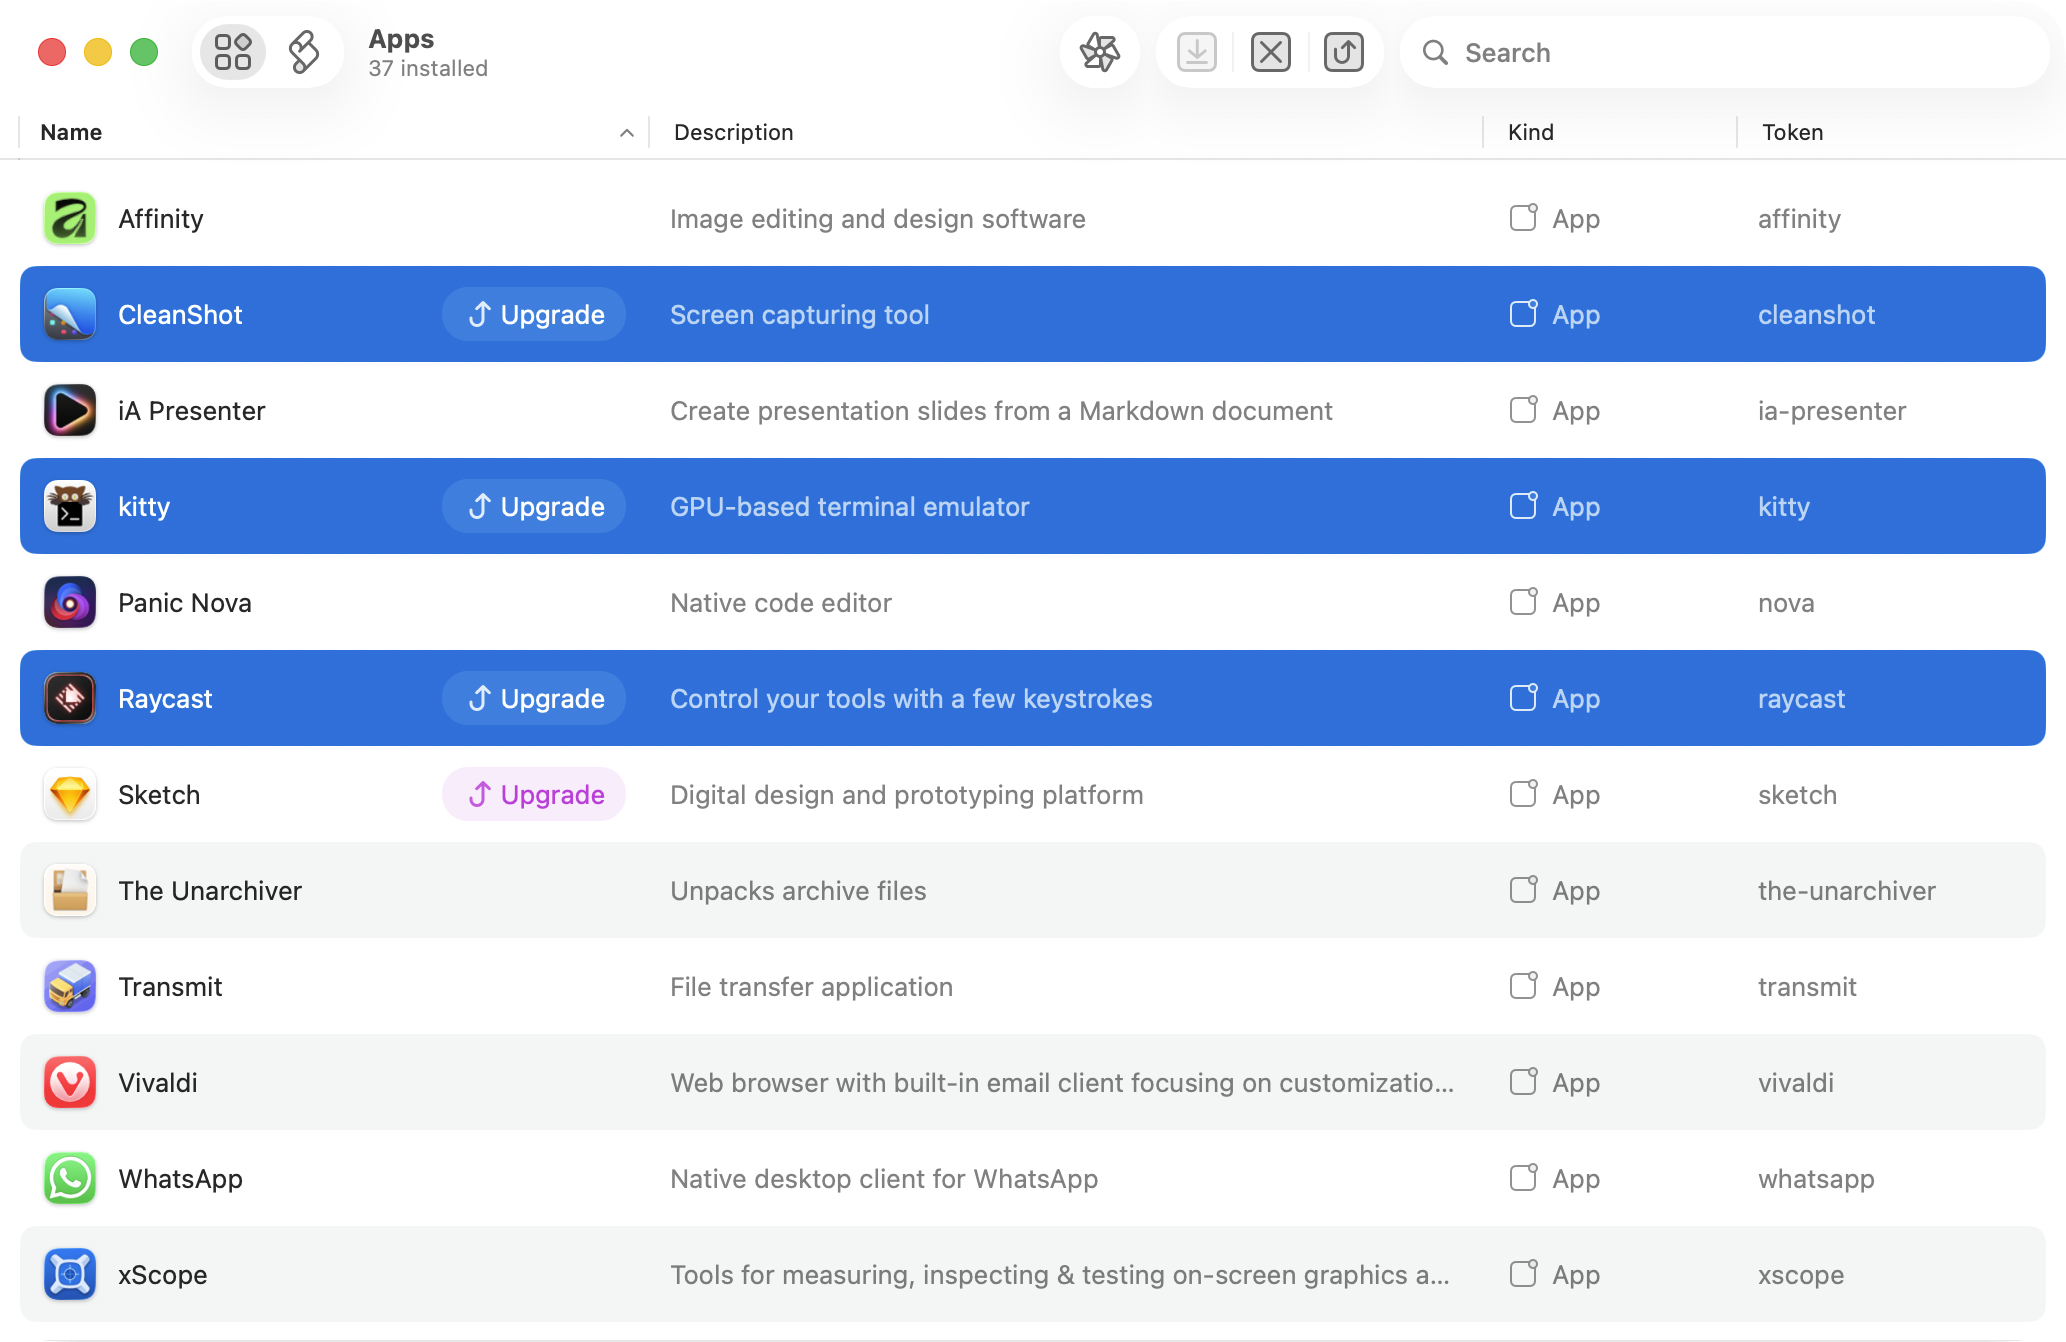Image resolution: width=2066 pixels, height=1342 pixels.
Task: Sort the list by Kind column
Action: tap(1530, 132)
